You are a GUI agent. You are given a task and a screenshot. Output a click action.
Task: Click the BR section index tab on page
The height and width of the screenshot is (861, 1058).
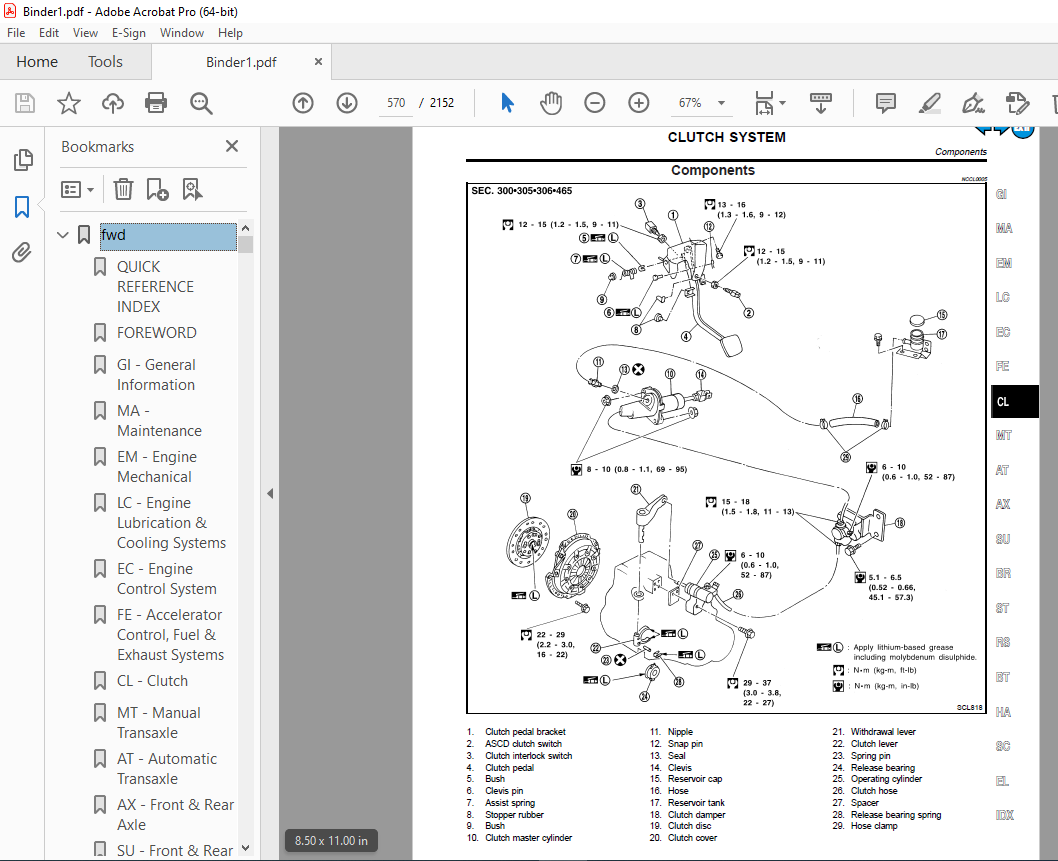[1003, 573]
